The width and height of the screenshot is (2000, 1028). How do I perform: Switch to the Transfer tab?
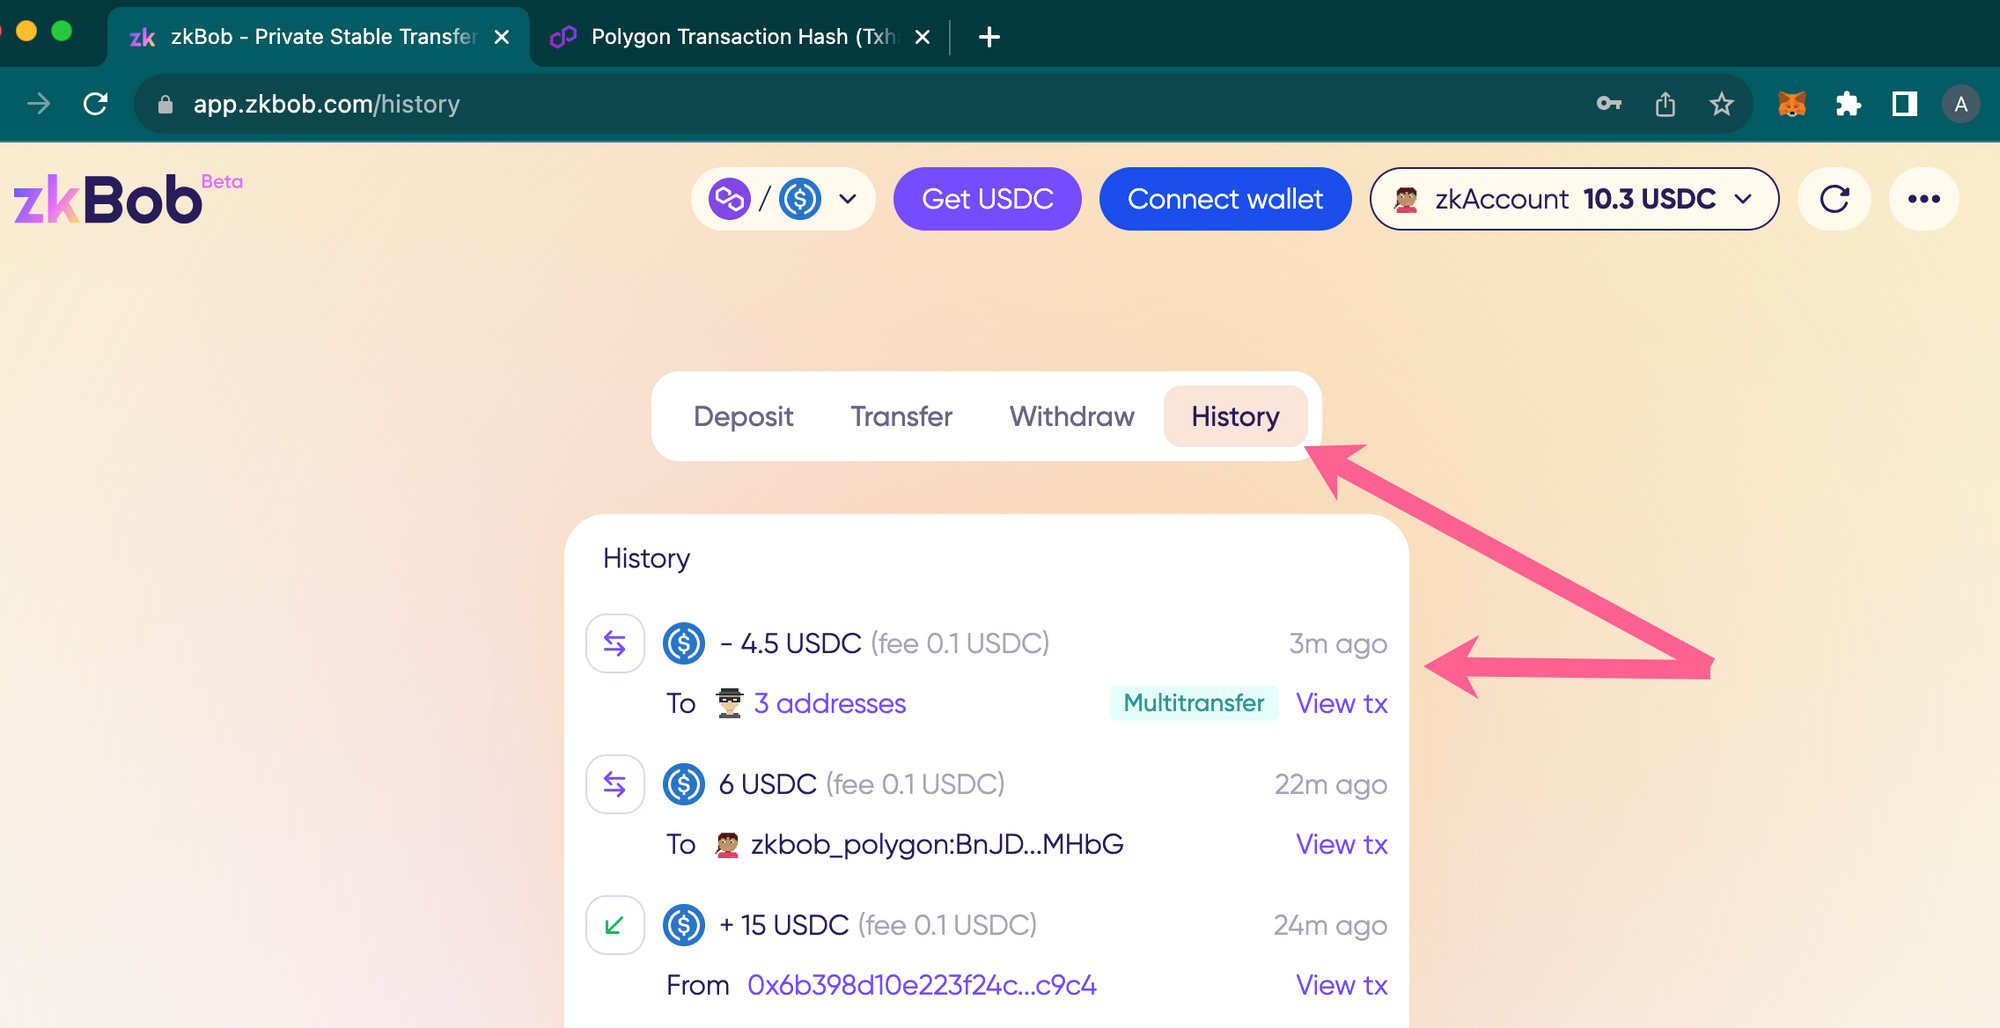(901, 416)
